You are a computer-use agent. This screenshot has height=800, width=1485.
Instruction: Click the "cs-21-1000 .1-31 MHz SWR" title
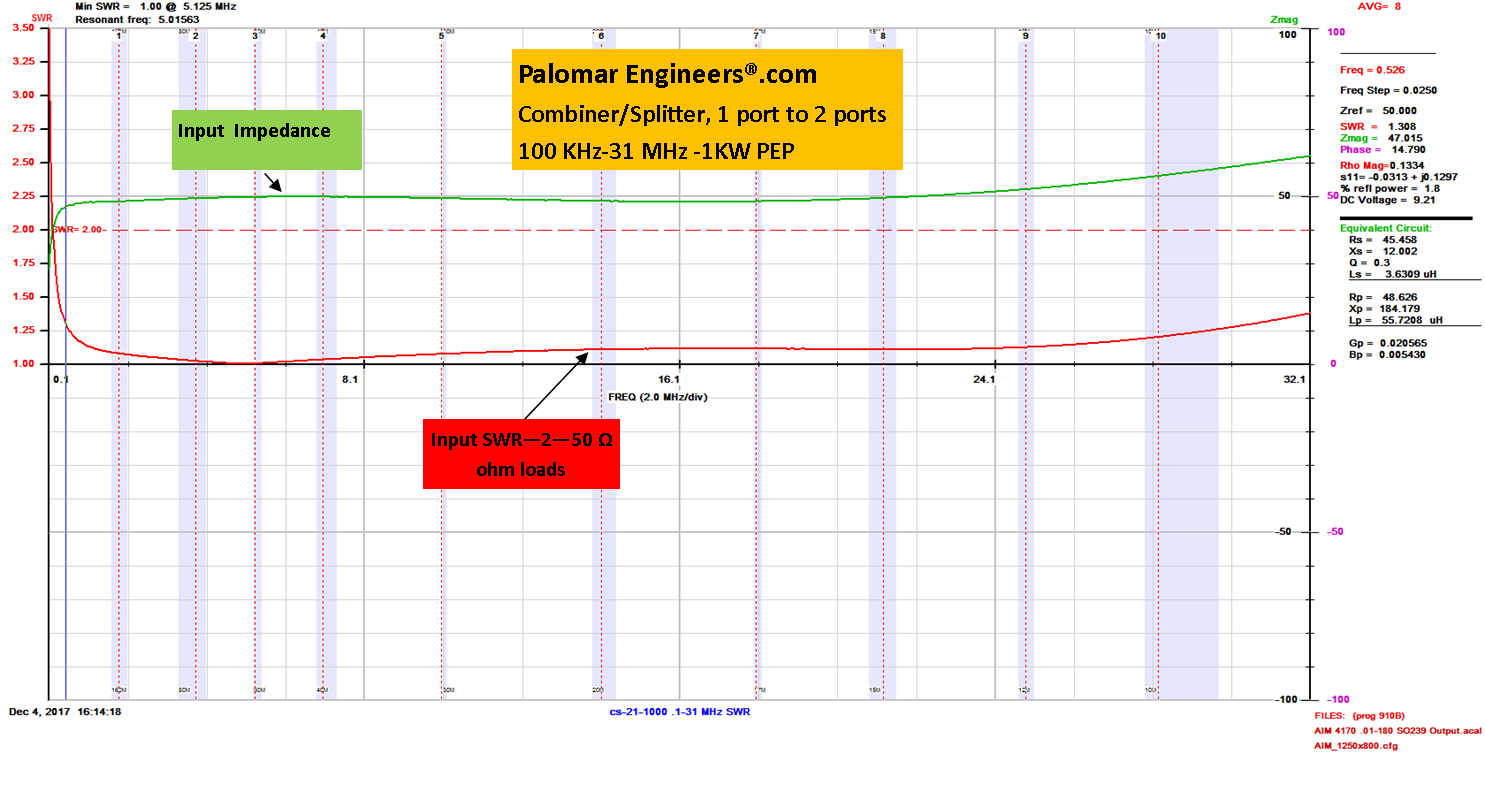680,712
